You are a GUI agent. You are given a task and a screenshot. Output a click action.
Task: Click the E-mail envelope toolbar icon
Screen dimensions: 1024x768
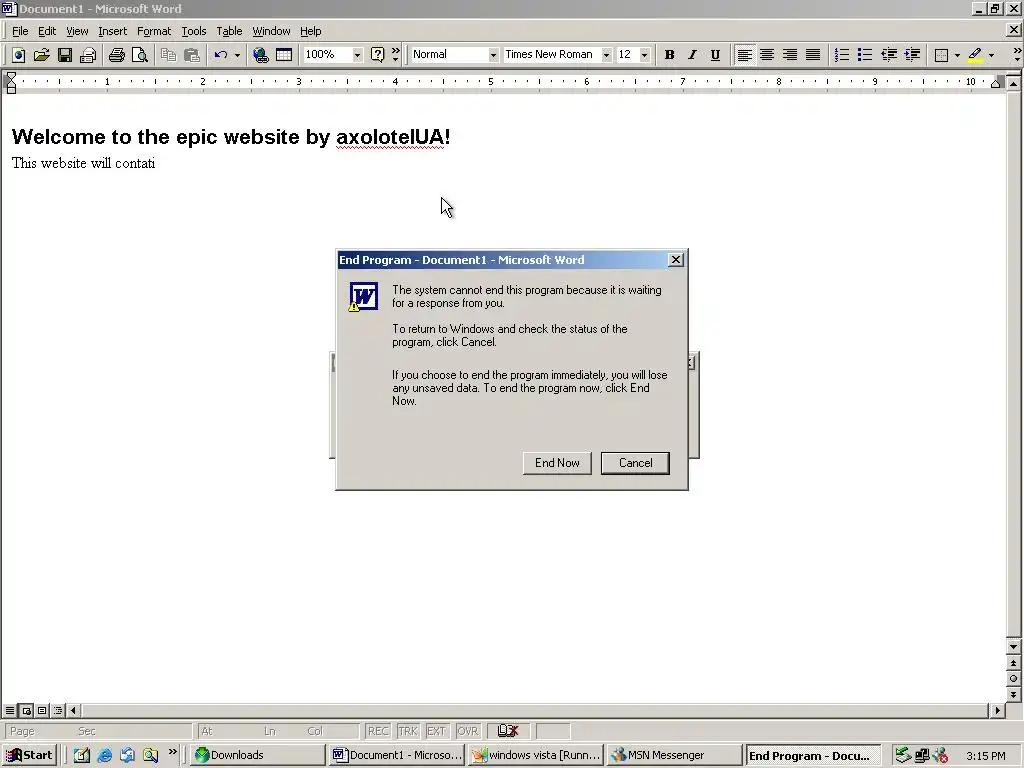(x=88, y=55)
